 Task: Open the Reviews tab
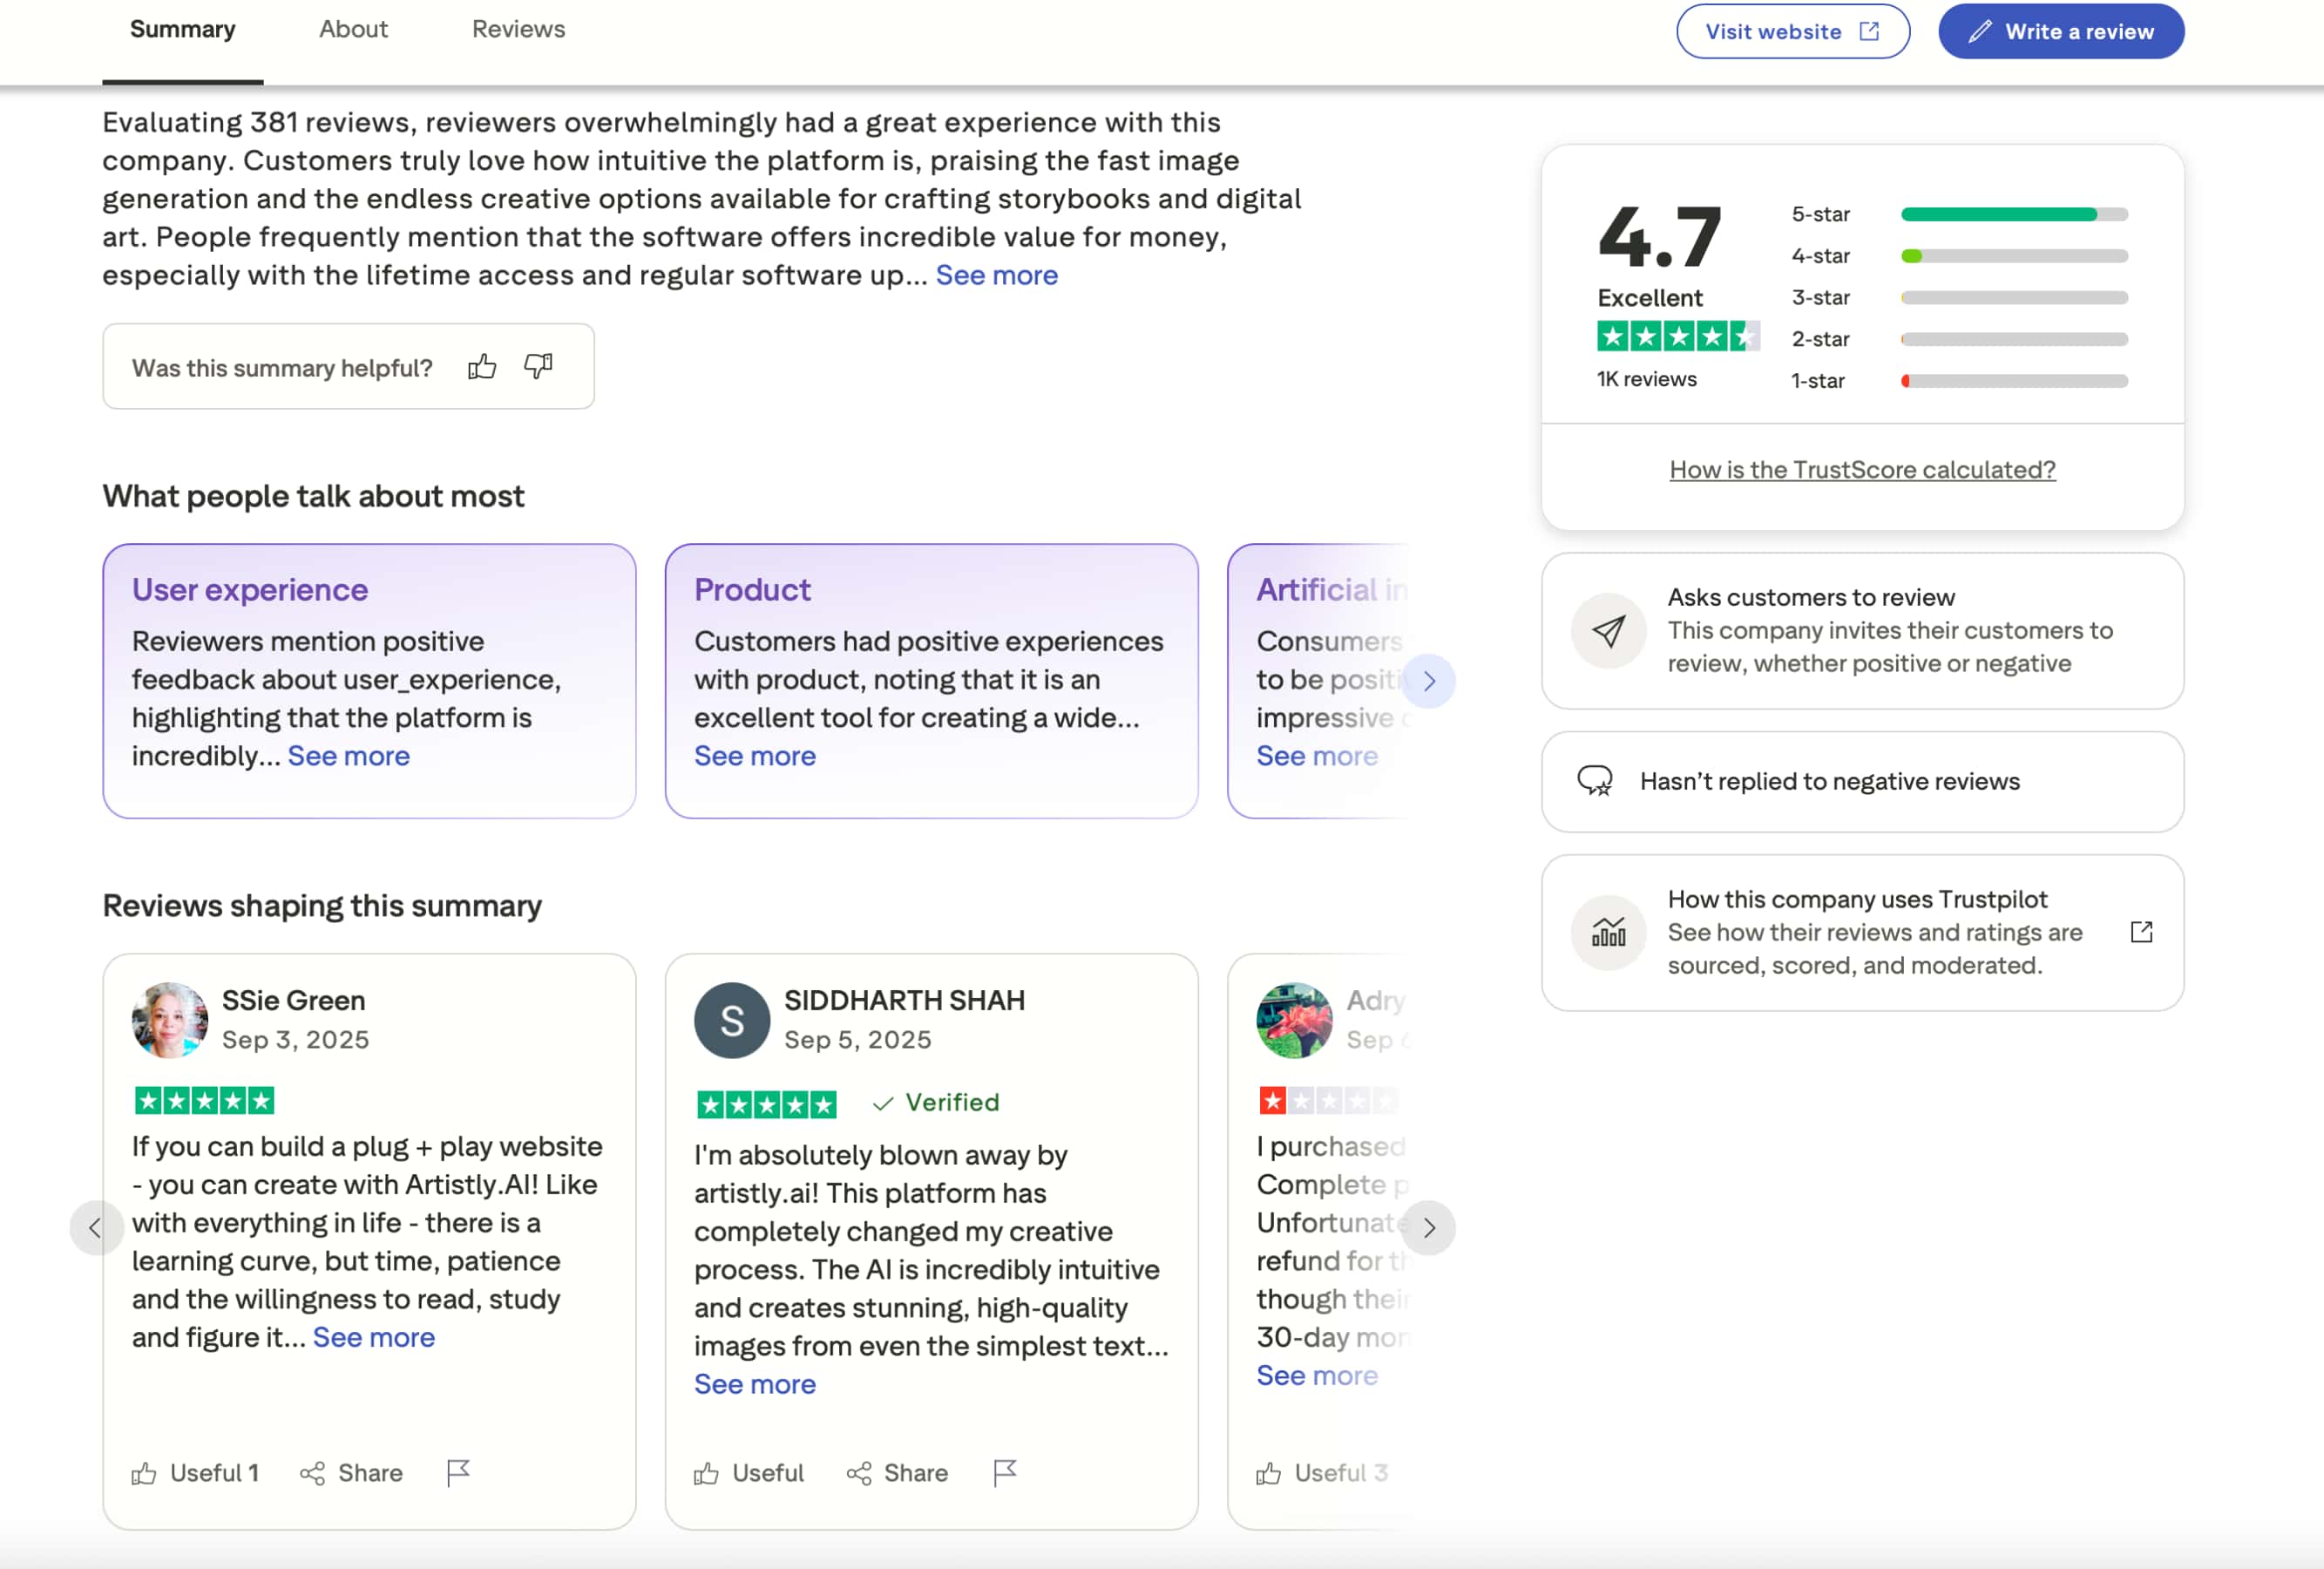tap(518, 30)
